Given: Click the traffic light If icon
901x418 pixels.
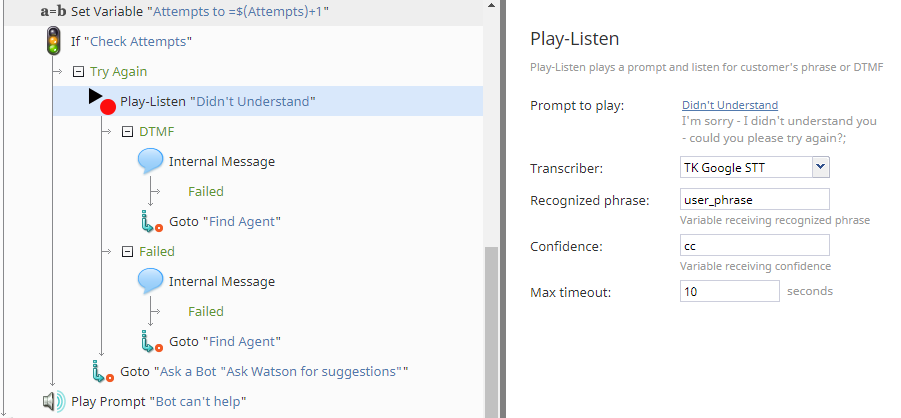Looking at the screenshot, I should 53,41.
